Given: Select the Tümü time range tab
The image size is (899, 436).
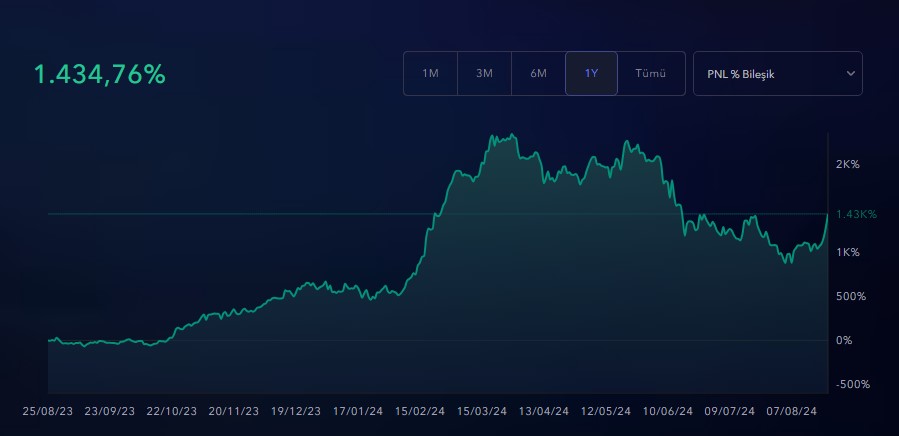Looking at the screenshot, I should point(651,73).
